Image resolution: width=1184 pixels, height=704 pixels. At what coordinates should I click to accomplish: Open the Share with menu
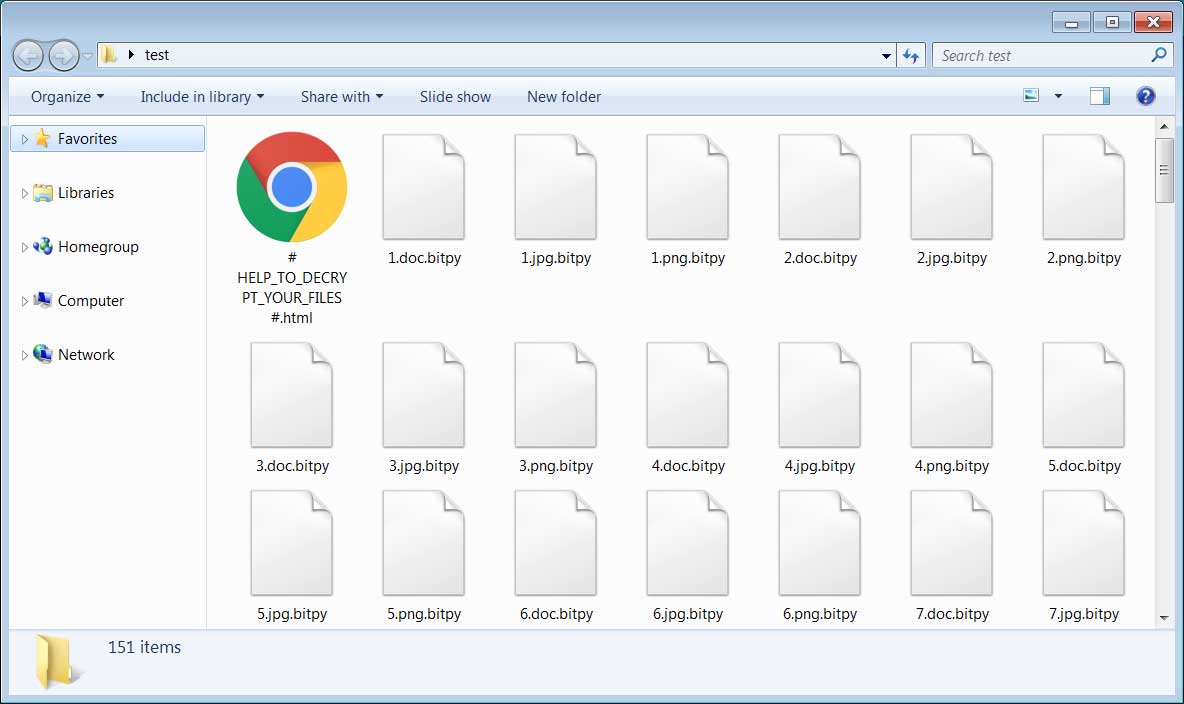[342, 97]
